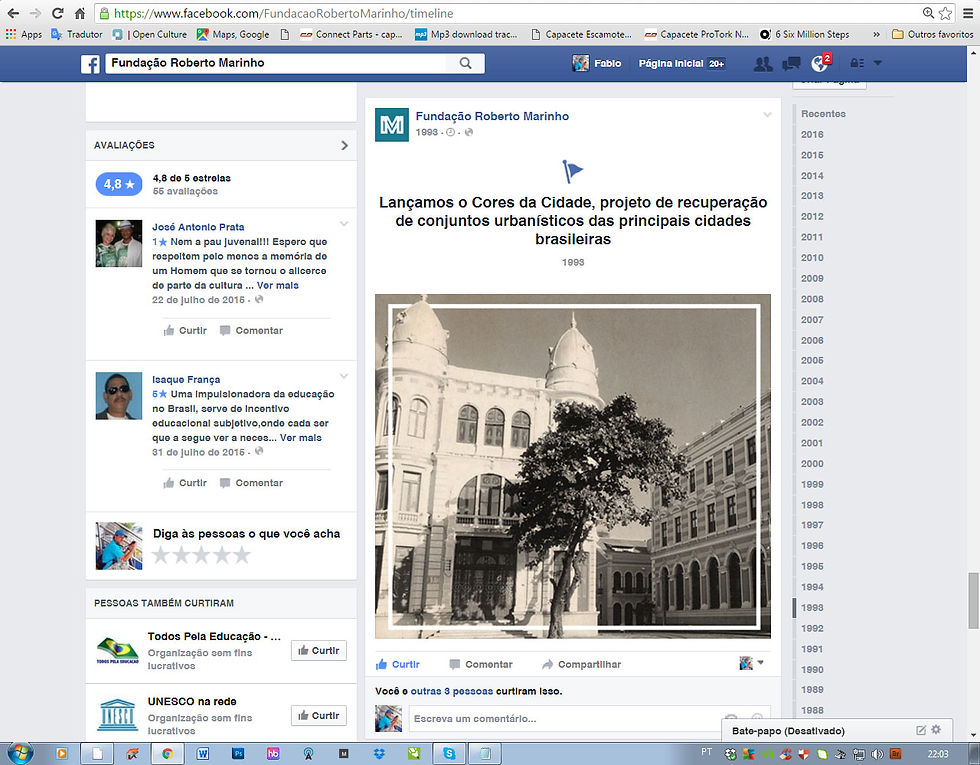Jump to Recentes in timeline
Screen dimensions: 980x765
[823, 114]
